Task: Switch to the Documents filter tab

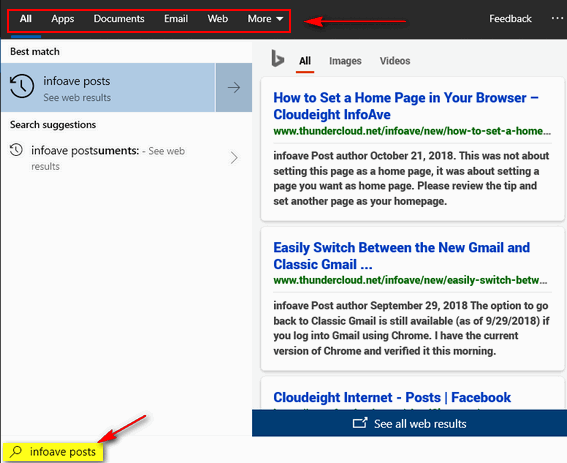Action: pos(119,19)
